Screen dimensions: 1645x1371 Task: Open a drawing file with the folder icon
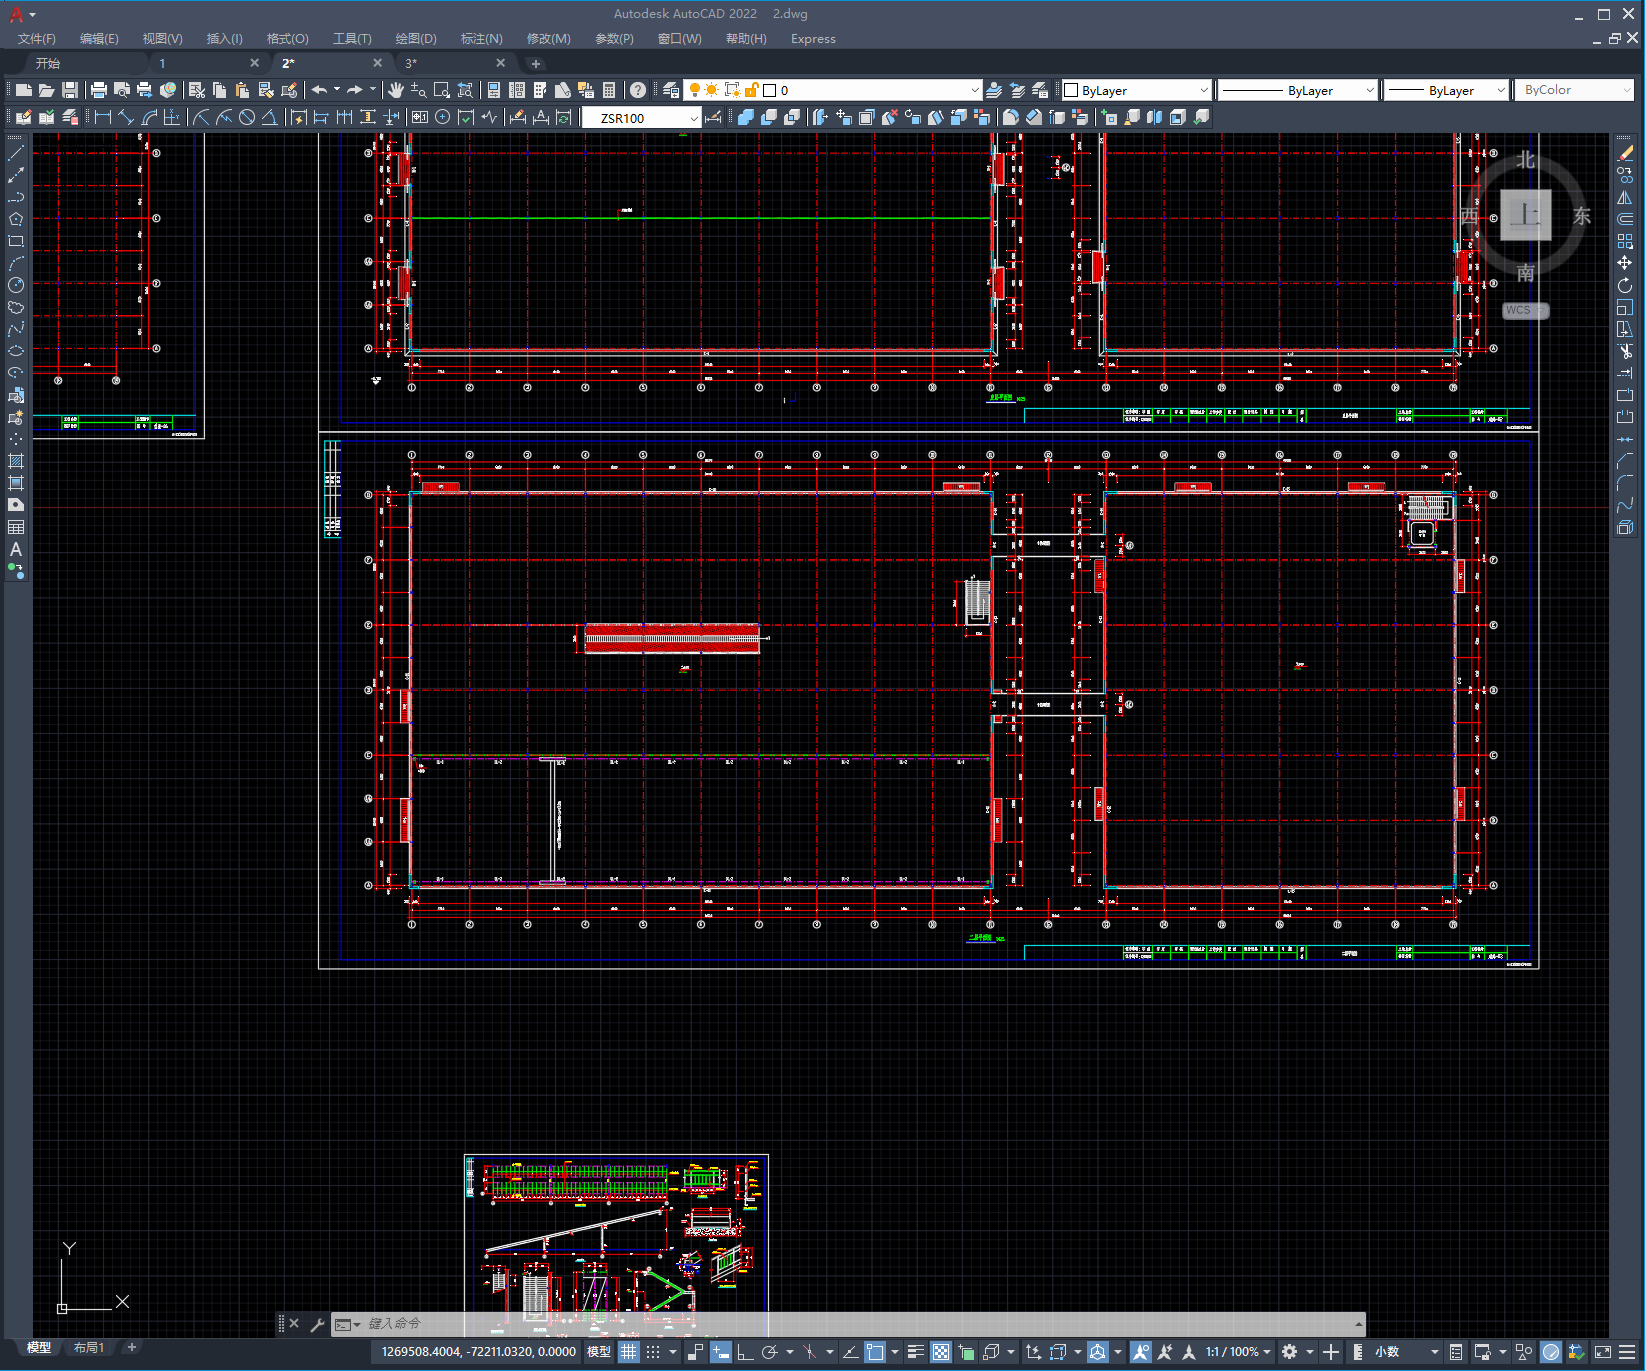tap(46, 90)
